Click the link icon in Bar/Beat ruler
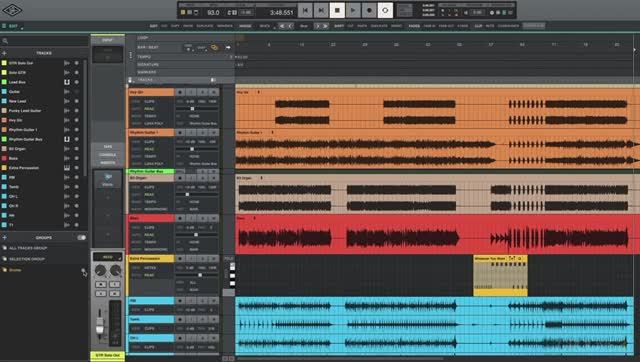Screen dimensions: 640x362 pyautogui.click(x=214, y=47)
